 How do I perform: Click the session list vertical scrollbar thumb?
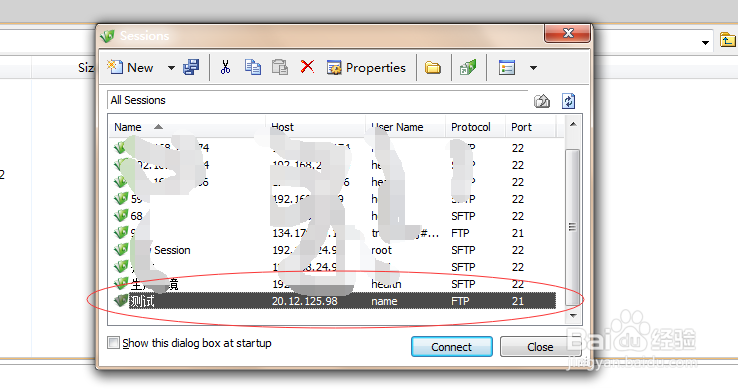[572, 227]
